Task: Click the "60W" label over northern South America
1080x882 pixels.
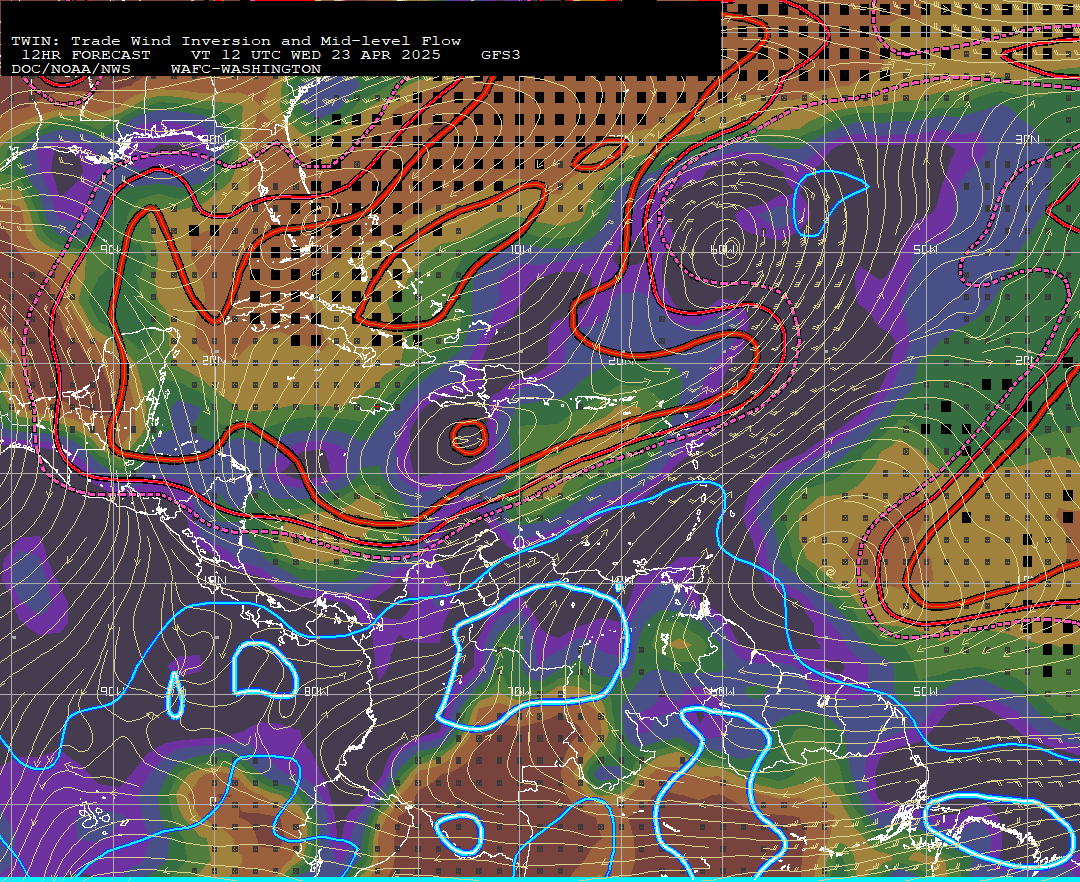Action: (x=722, y=691)
